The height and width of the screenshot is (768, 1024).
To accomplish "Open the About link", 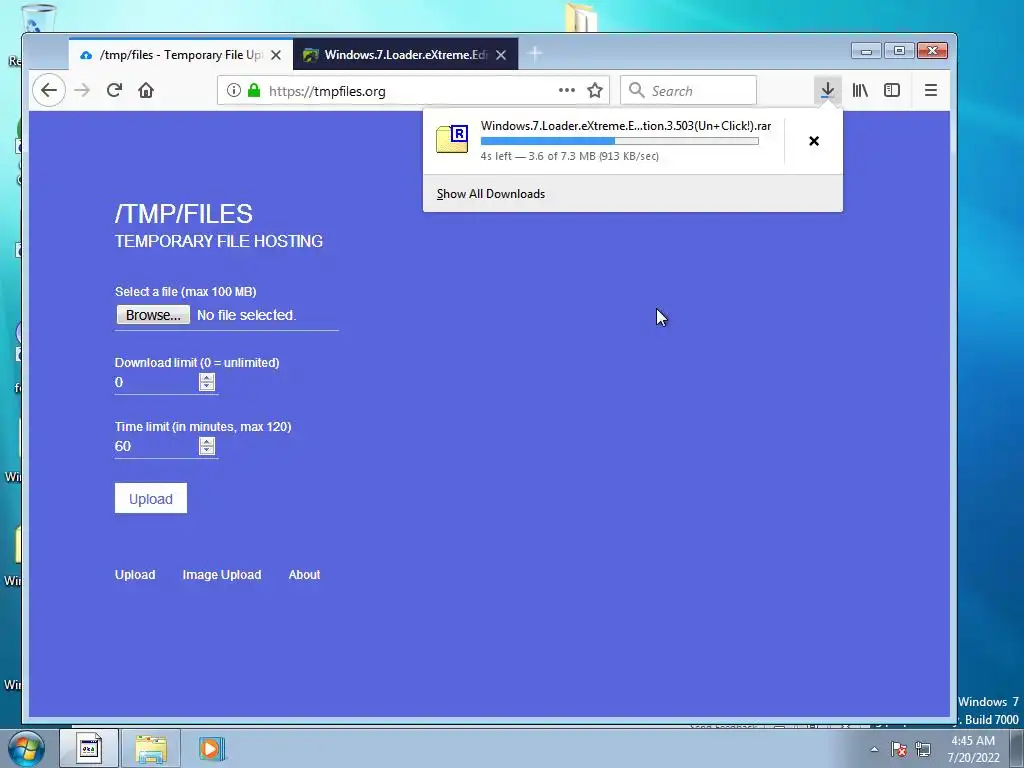I will click(x=304, y=575).
